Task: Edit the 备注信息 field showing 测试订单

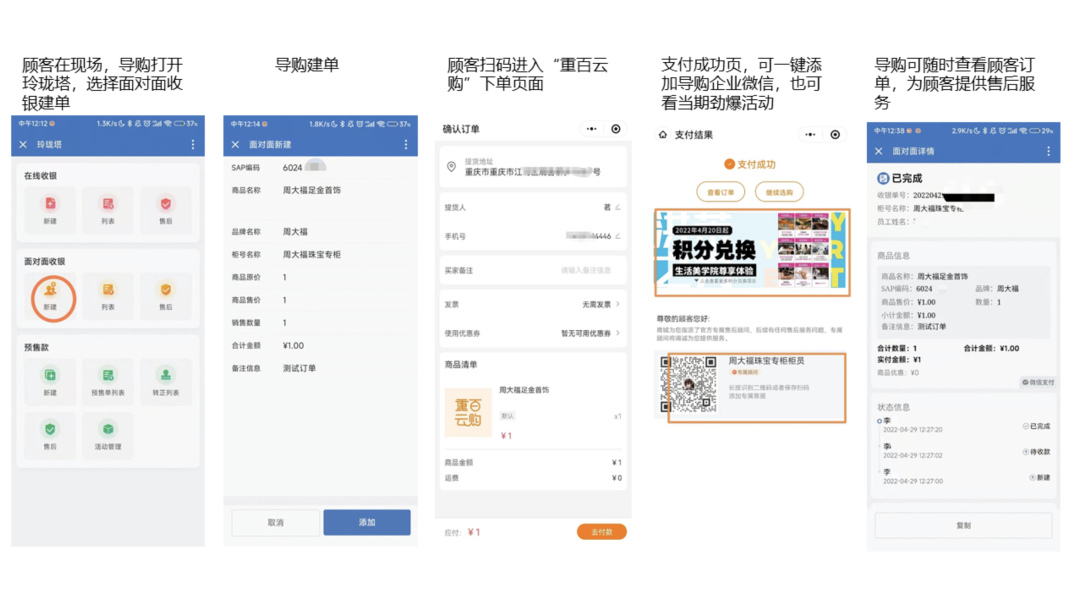Action: coord(300,369)
